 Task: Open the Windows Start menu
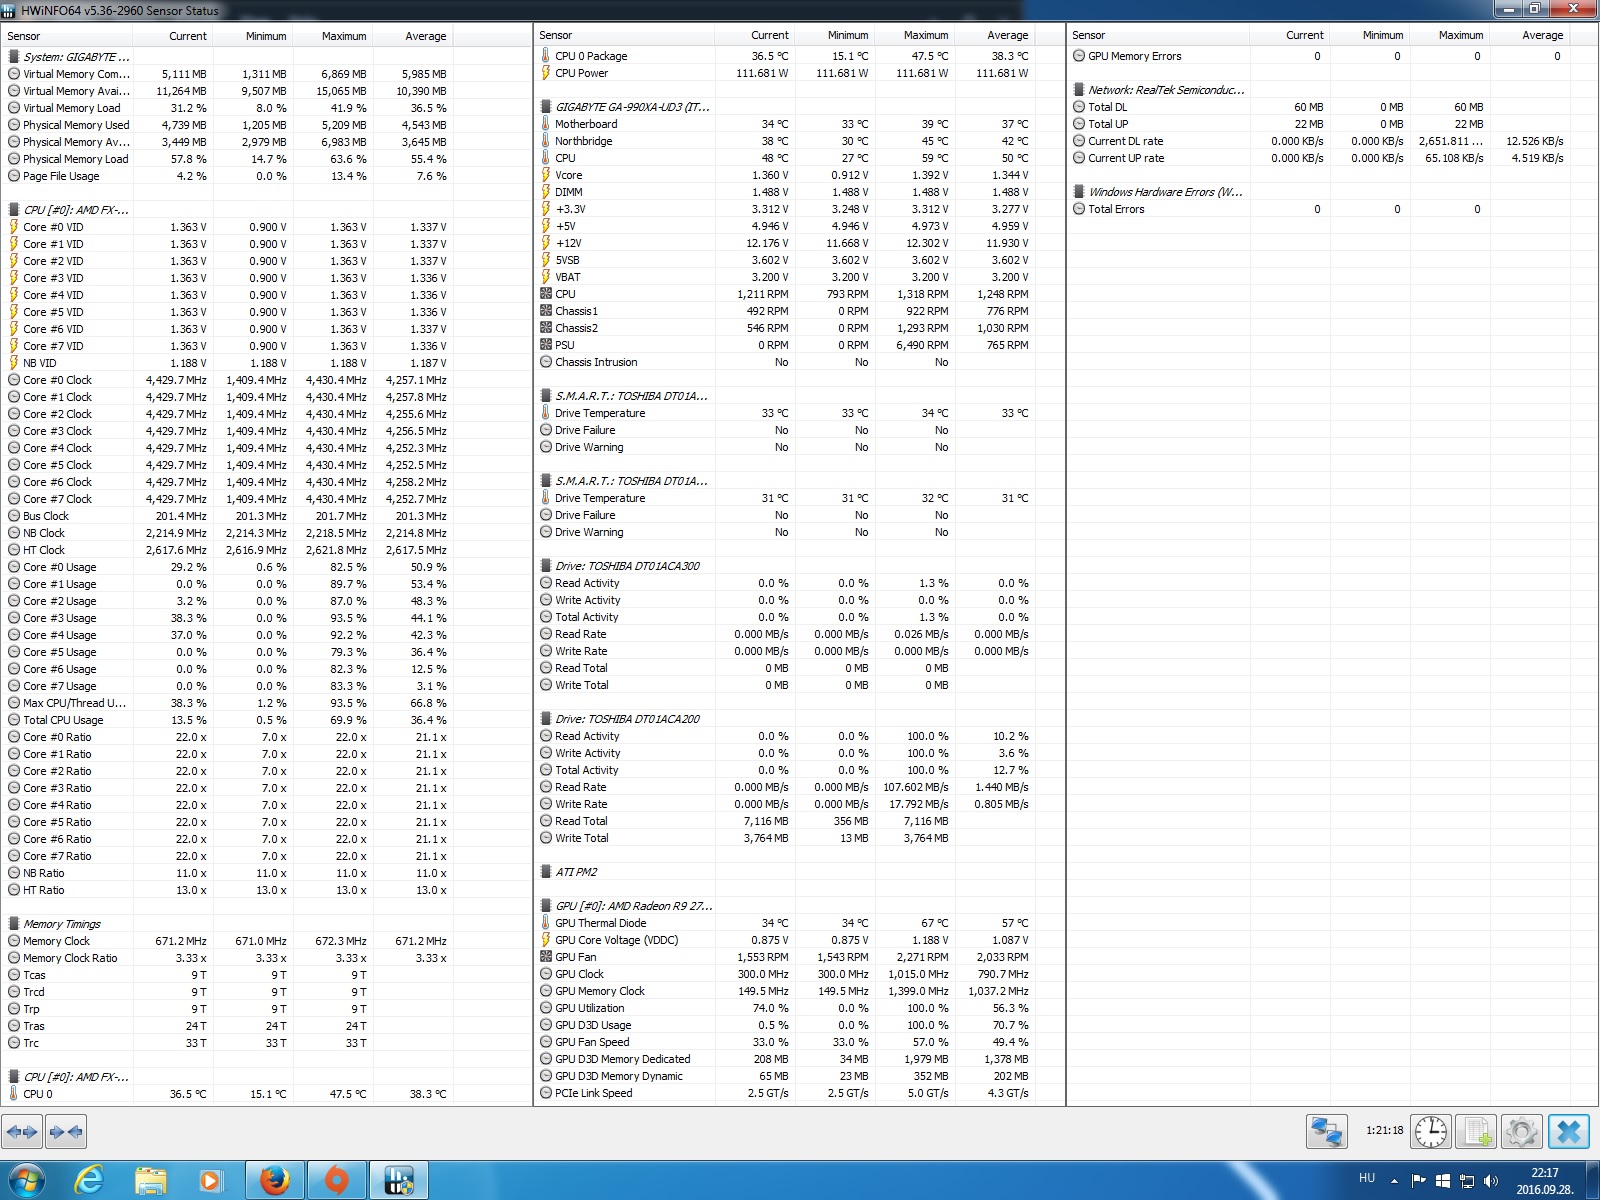click(x=27, y=1180)
